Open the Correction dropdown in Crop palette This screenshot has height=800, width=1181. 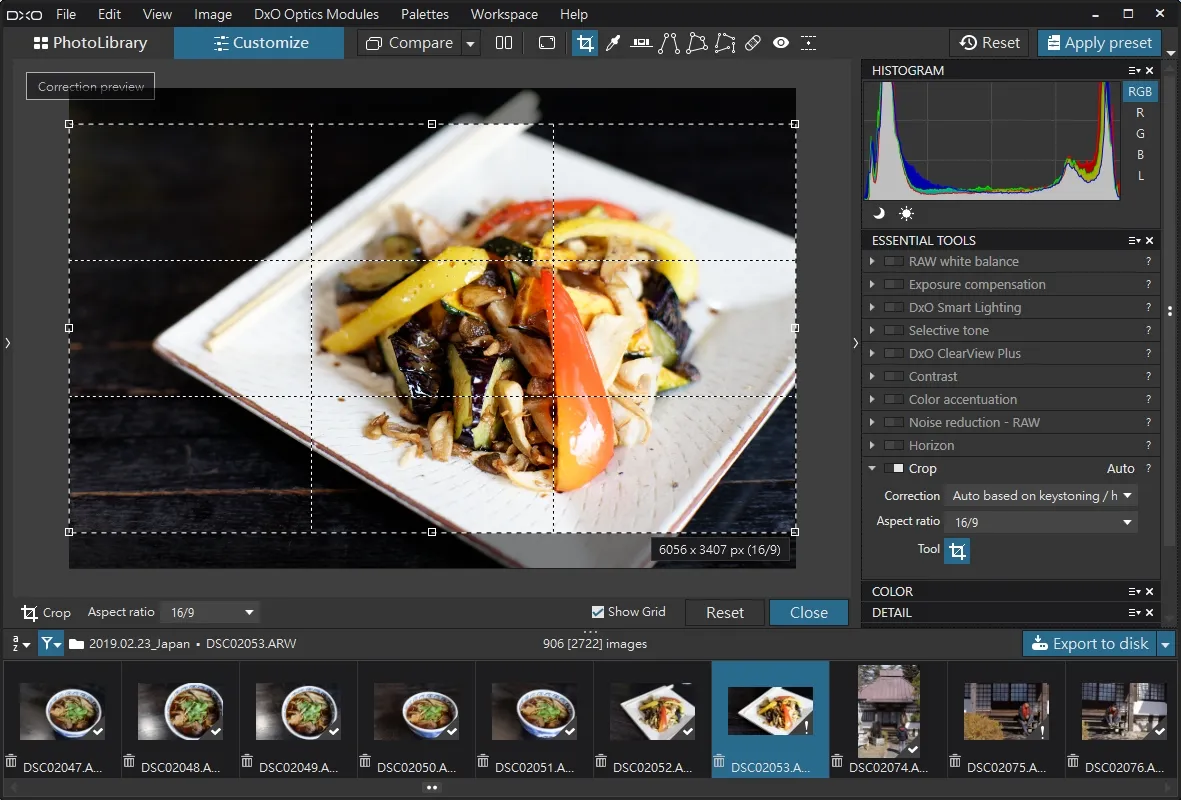click(1042, 496)
